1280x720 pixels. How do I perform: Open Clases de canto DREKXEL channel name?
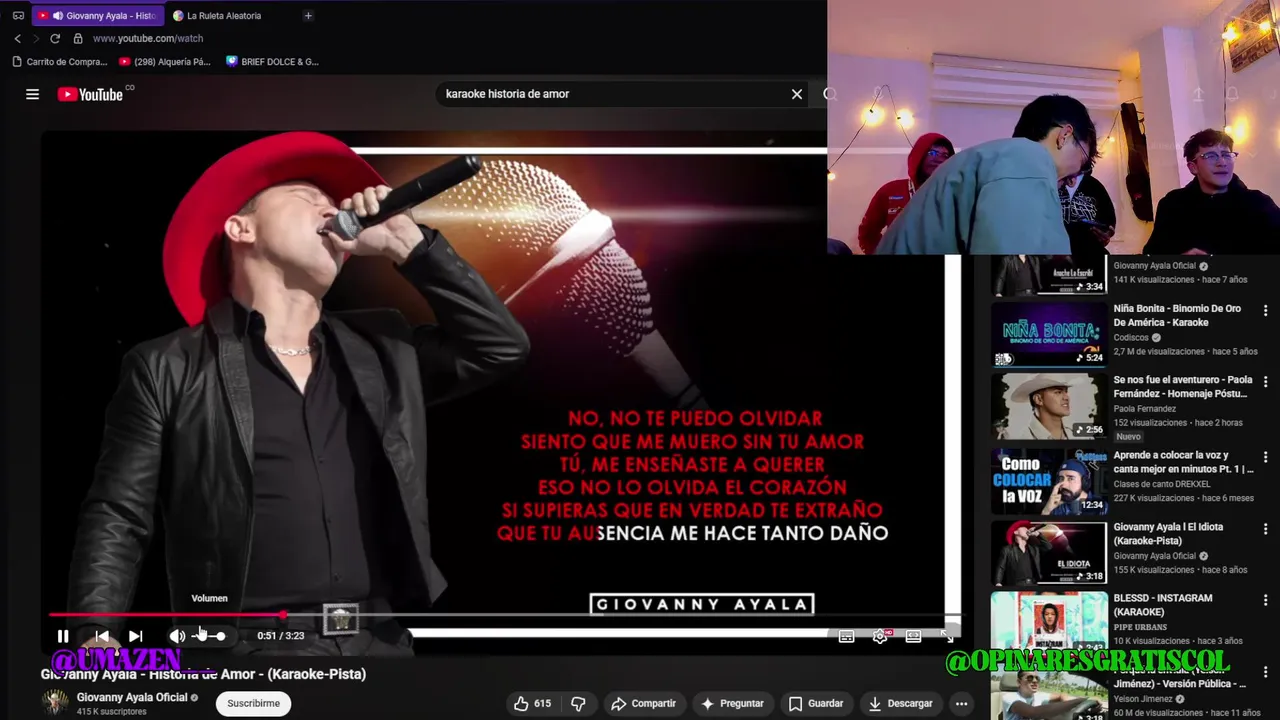(1162, 484)
